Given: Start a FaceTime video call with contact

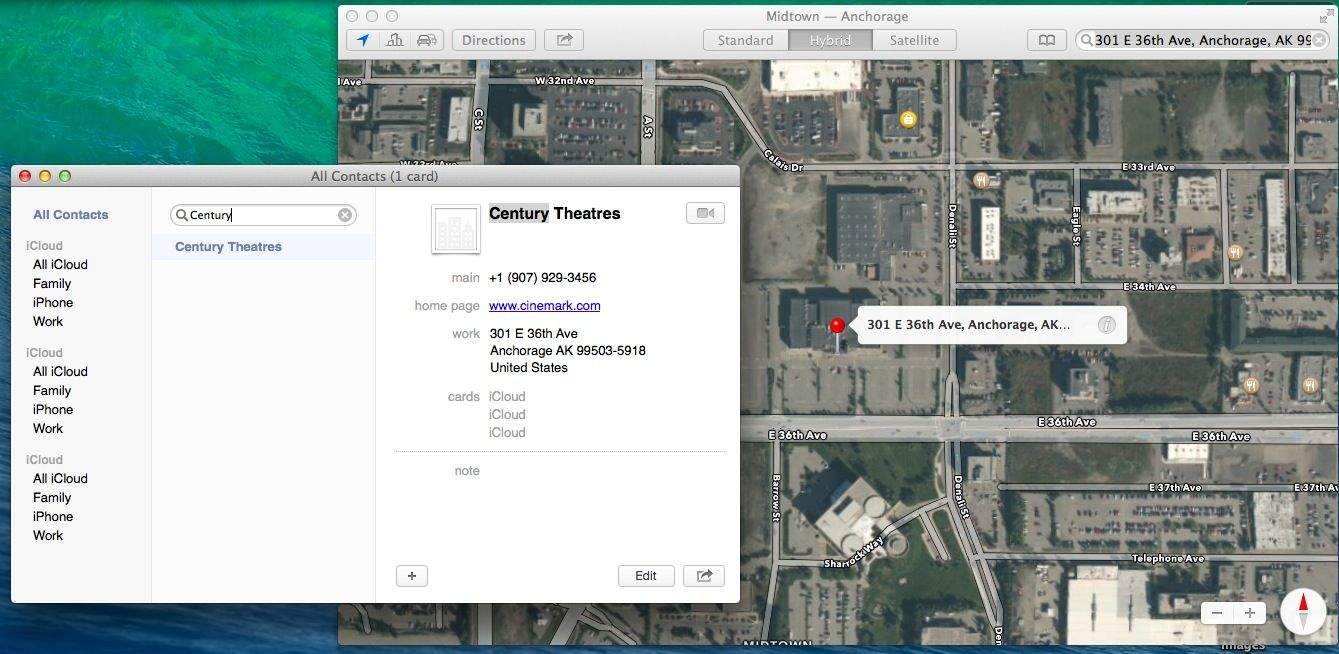Looking at the screenshot, I should point(705,213).
